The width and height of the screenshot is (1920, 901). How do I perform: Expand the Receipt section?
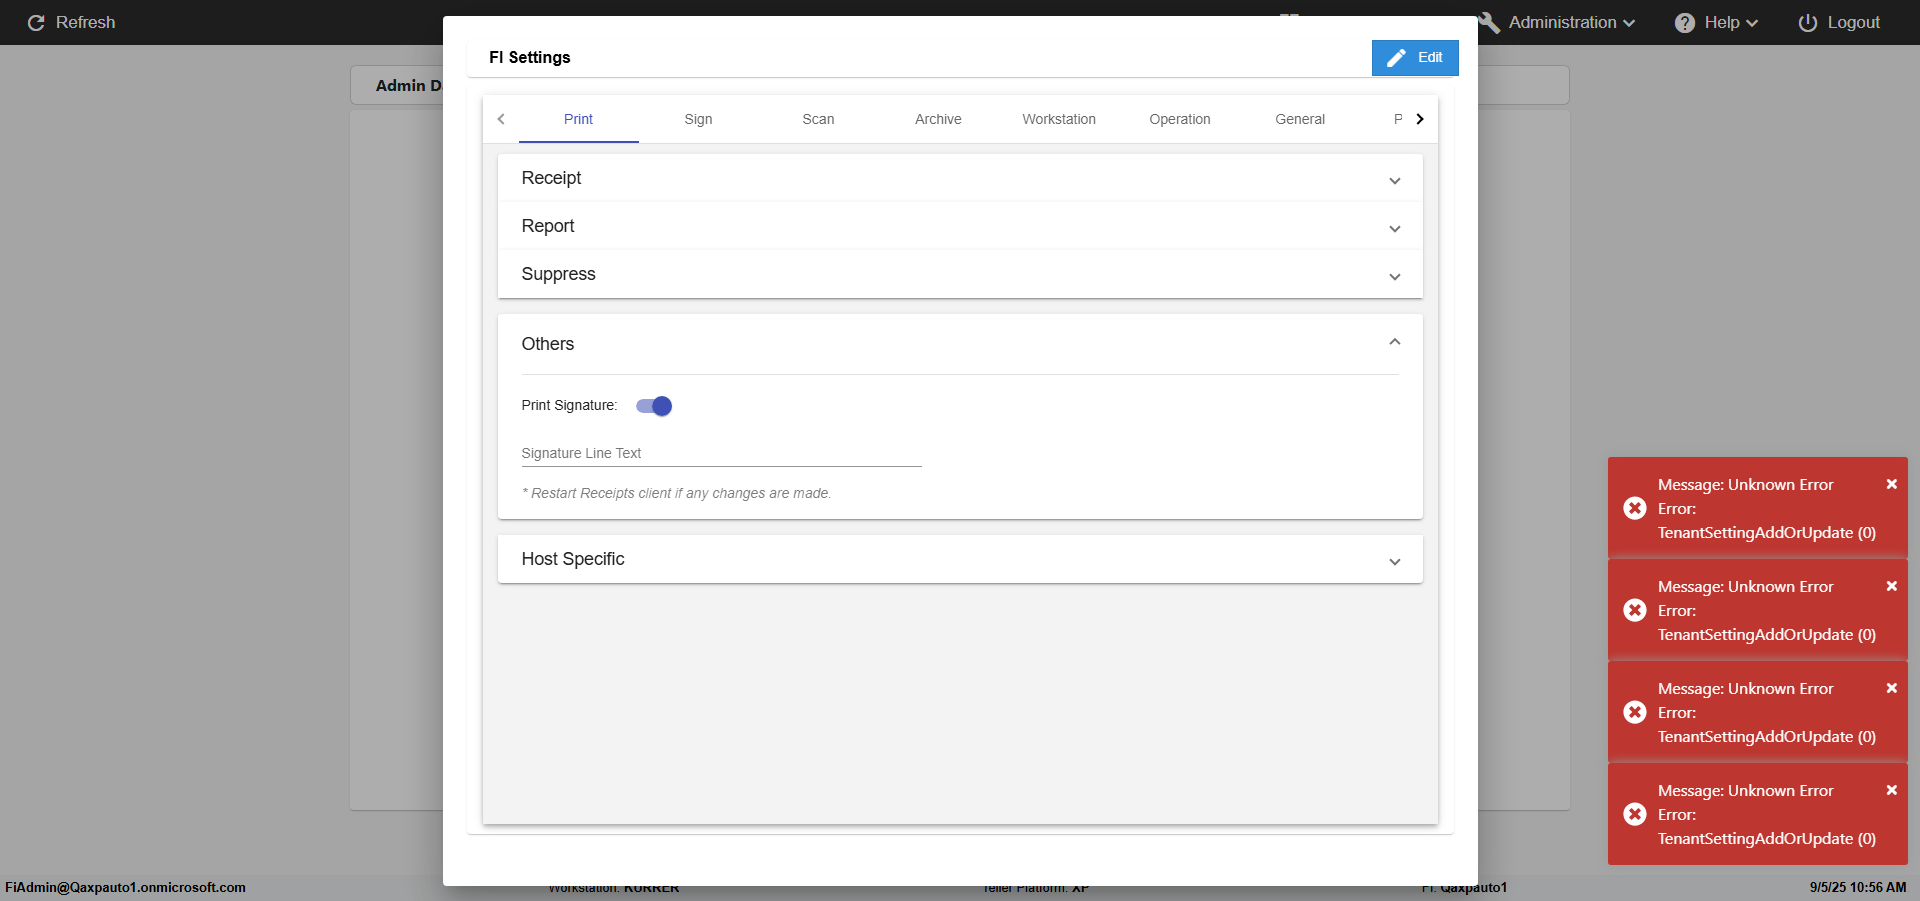(1394, 181)
